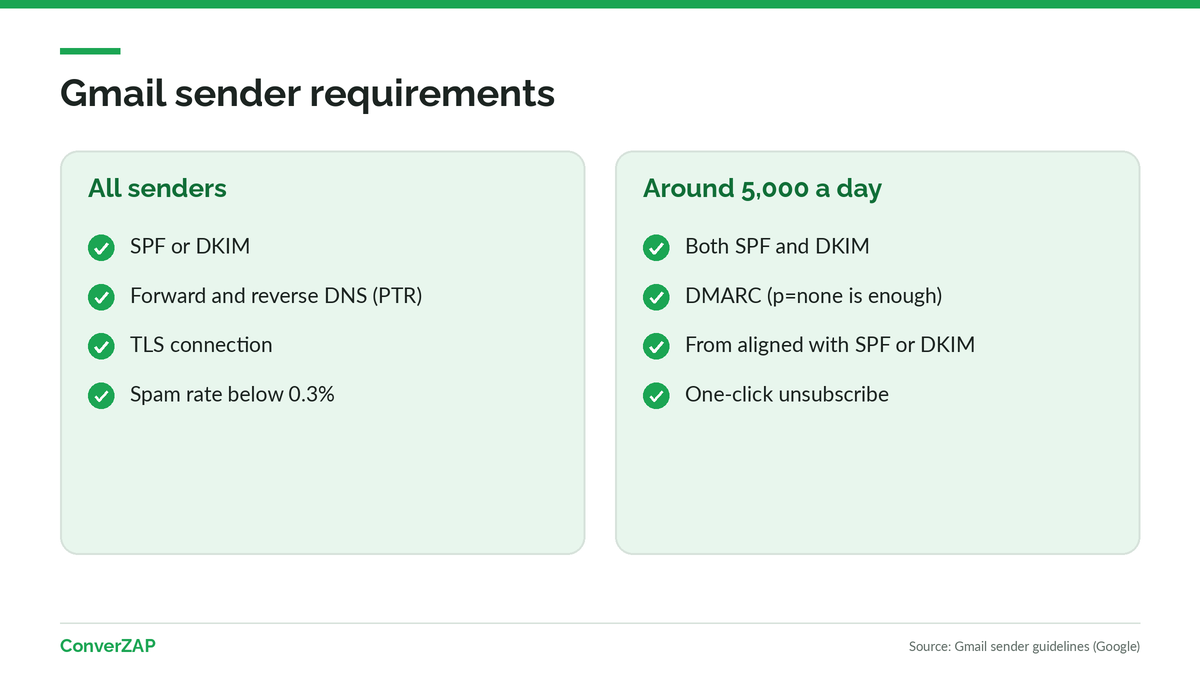1200x675 pixels.
Task: Click the check icon beside Forward and reverse DNS
Action: point(101,297)
